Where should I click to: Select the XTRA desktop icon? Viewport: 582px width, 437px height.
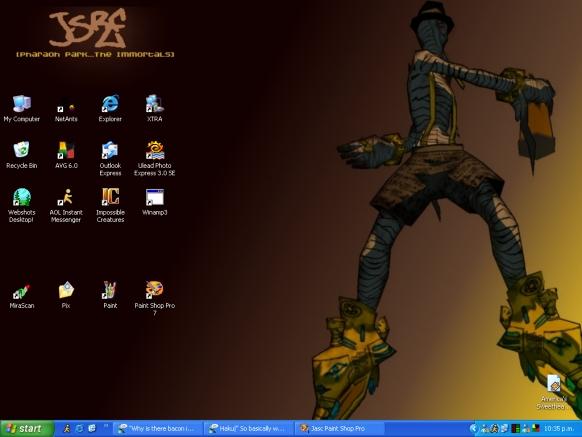coord(154,108)
